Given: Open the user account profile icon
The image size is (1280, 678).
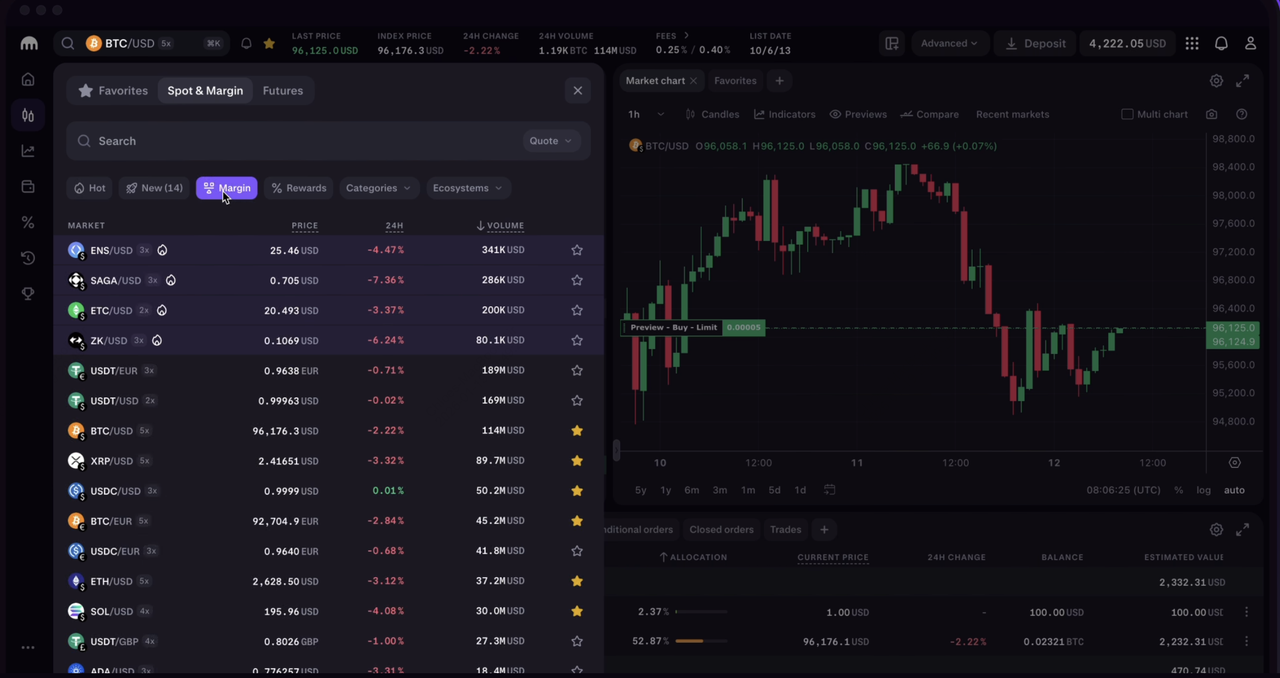Looking at the screenshot, I should point(1250,44).
